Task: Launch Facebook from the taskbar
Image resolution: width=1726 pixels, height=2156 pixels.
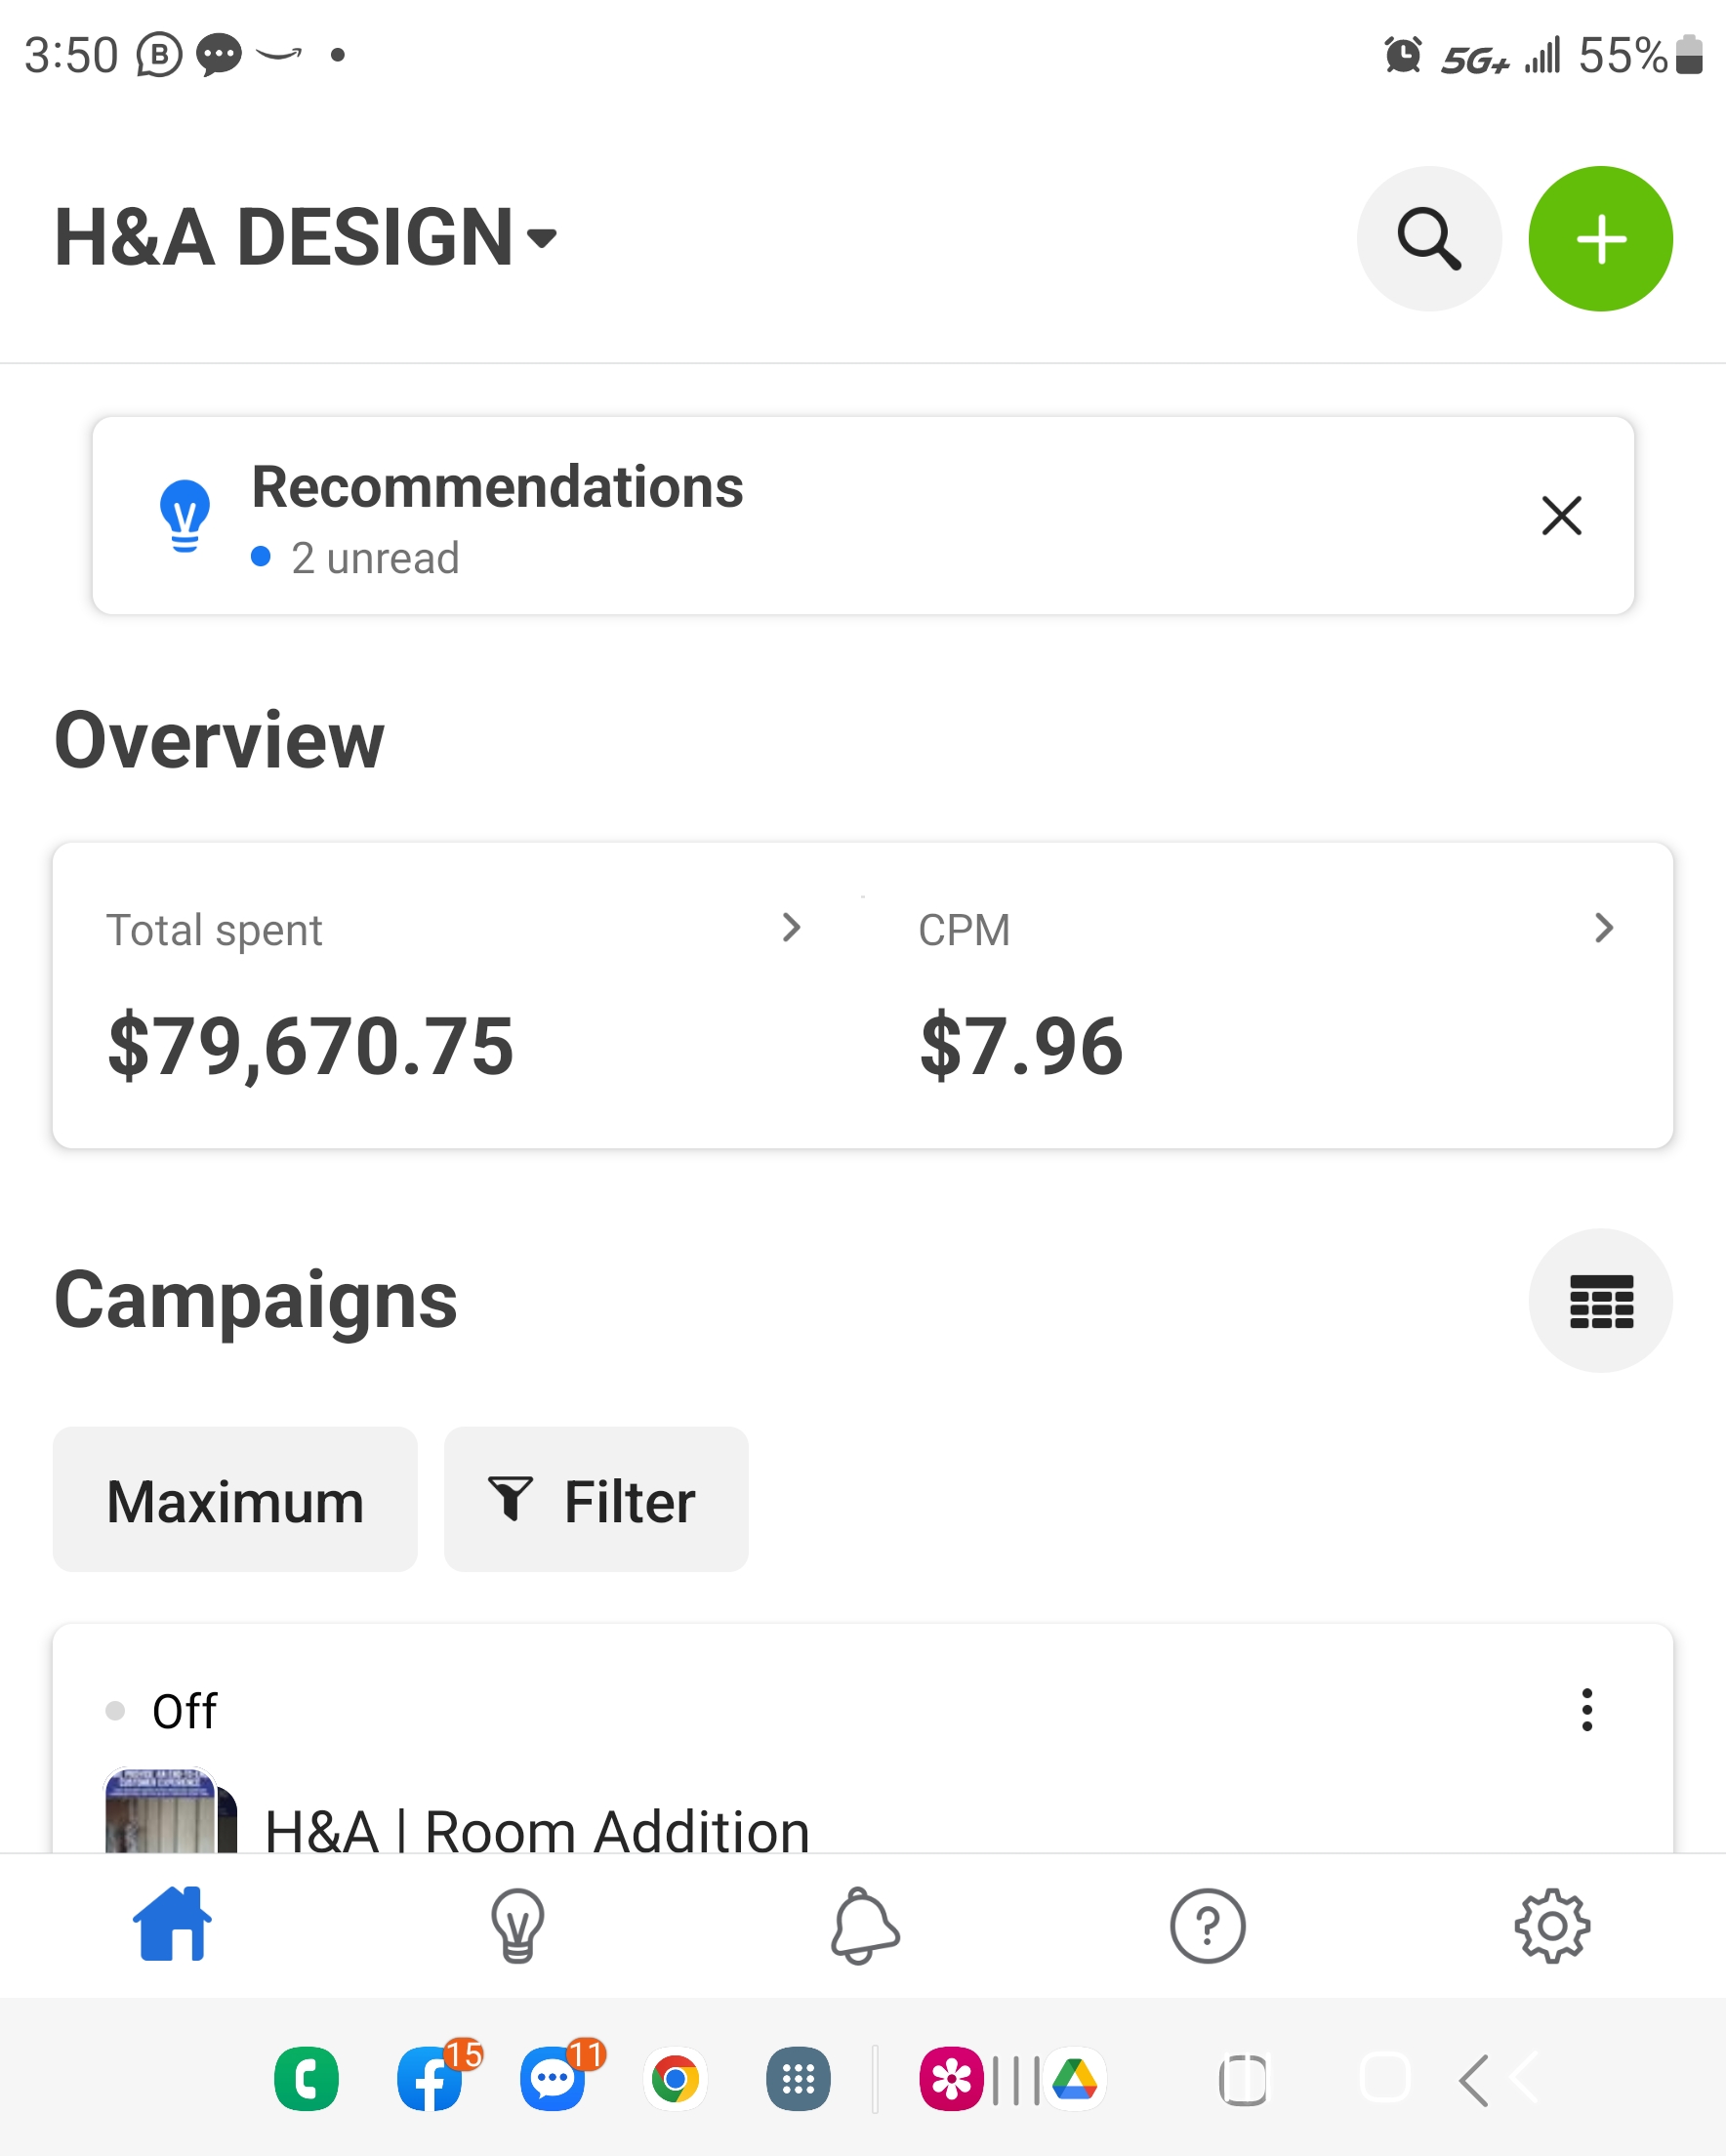Action: (431, 2080)
